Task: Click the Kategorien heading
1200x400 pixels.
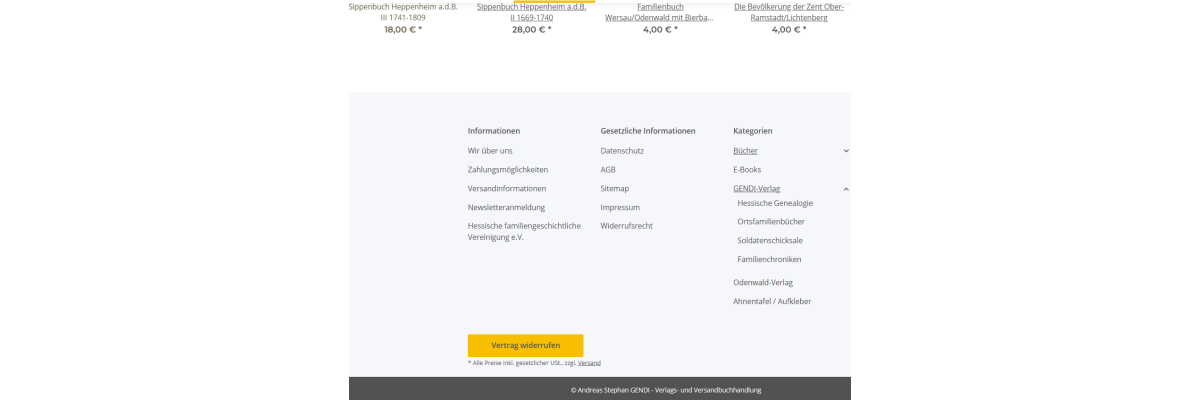Action: 753,131
